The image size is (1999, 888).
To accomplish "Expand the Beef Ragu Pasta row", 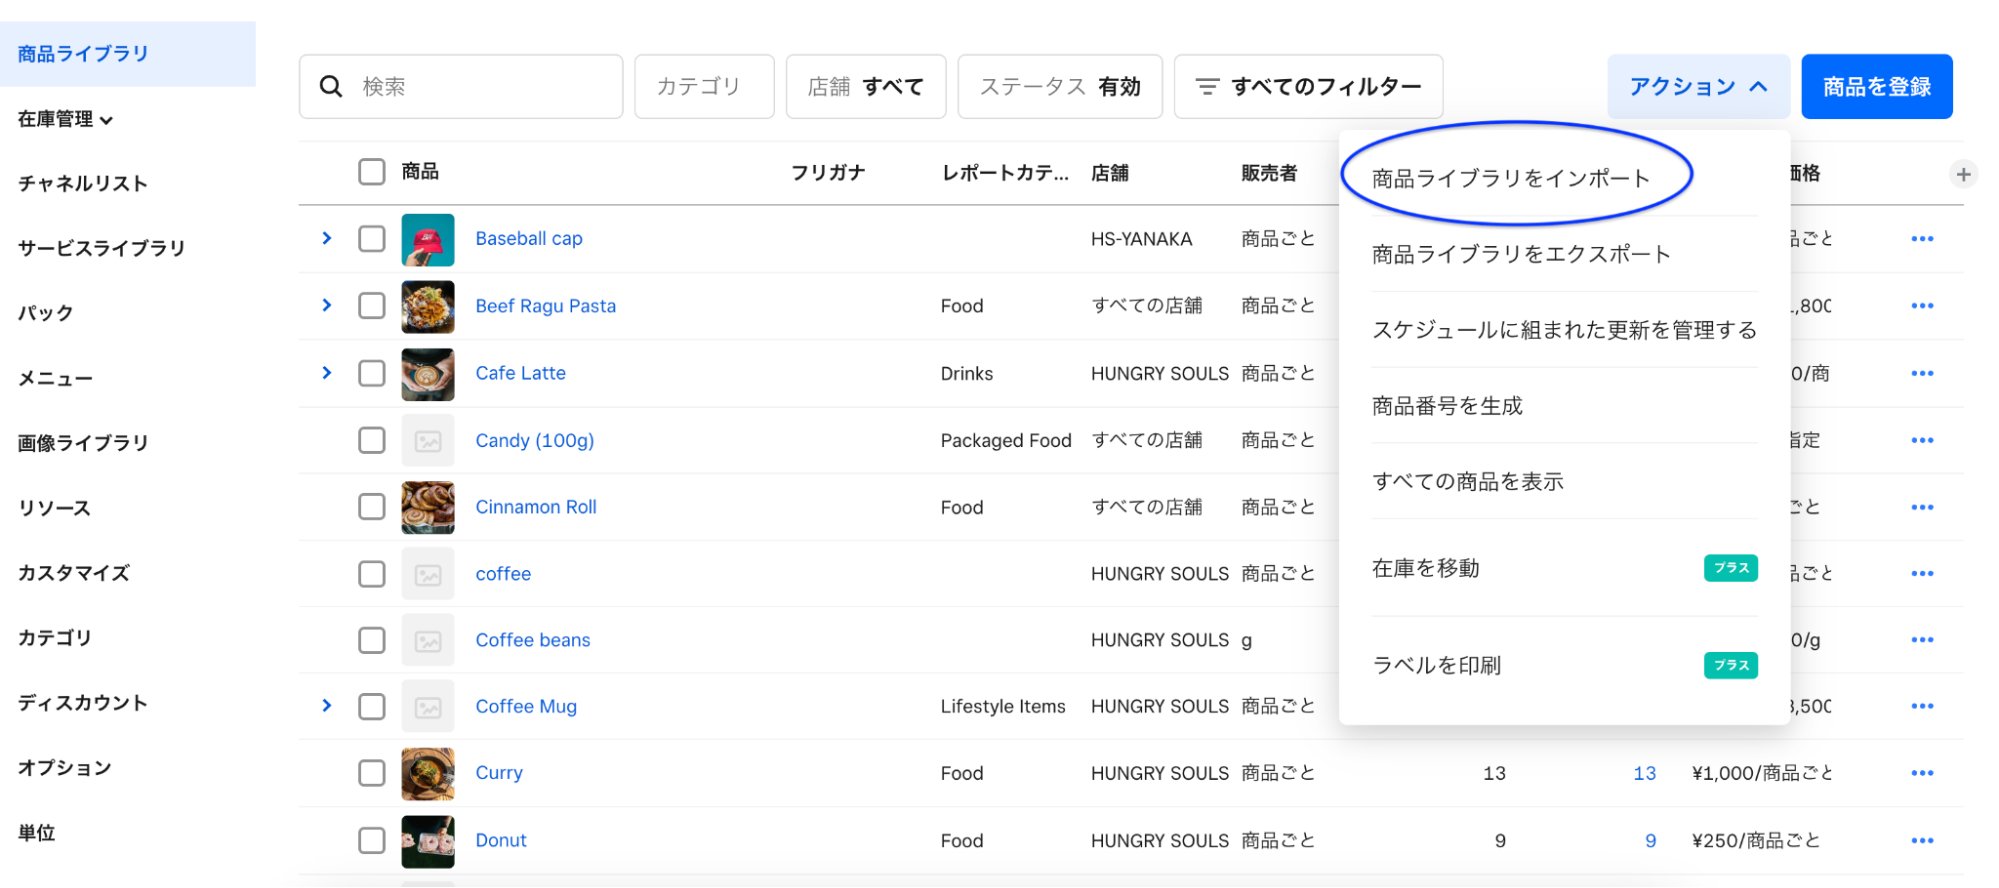I will (x=327, y=305).
